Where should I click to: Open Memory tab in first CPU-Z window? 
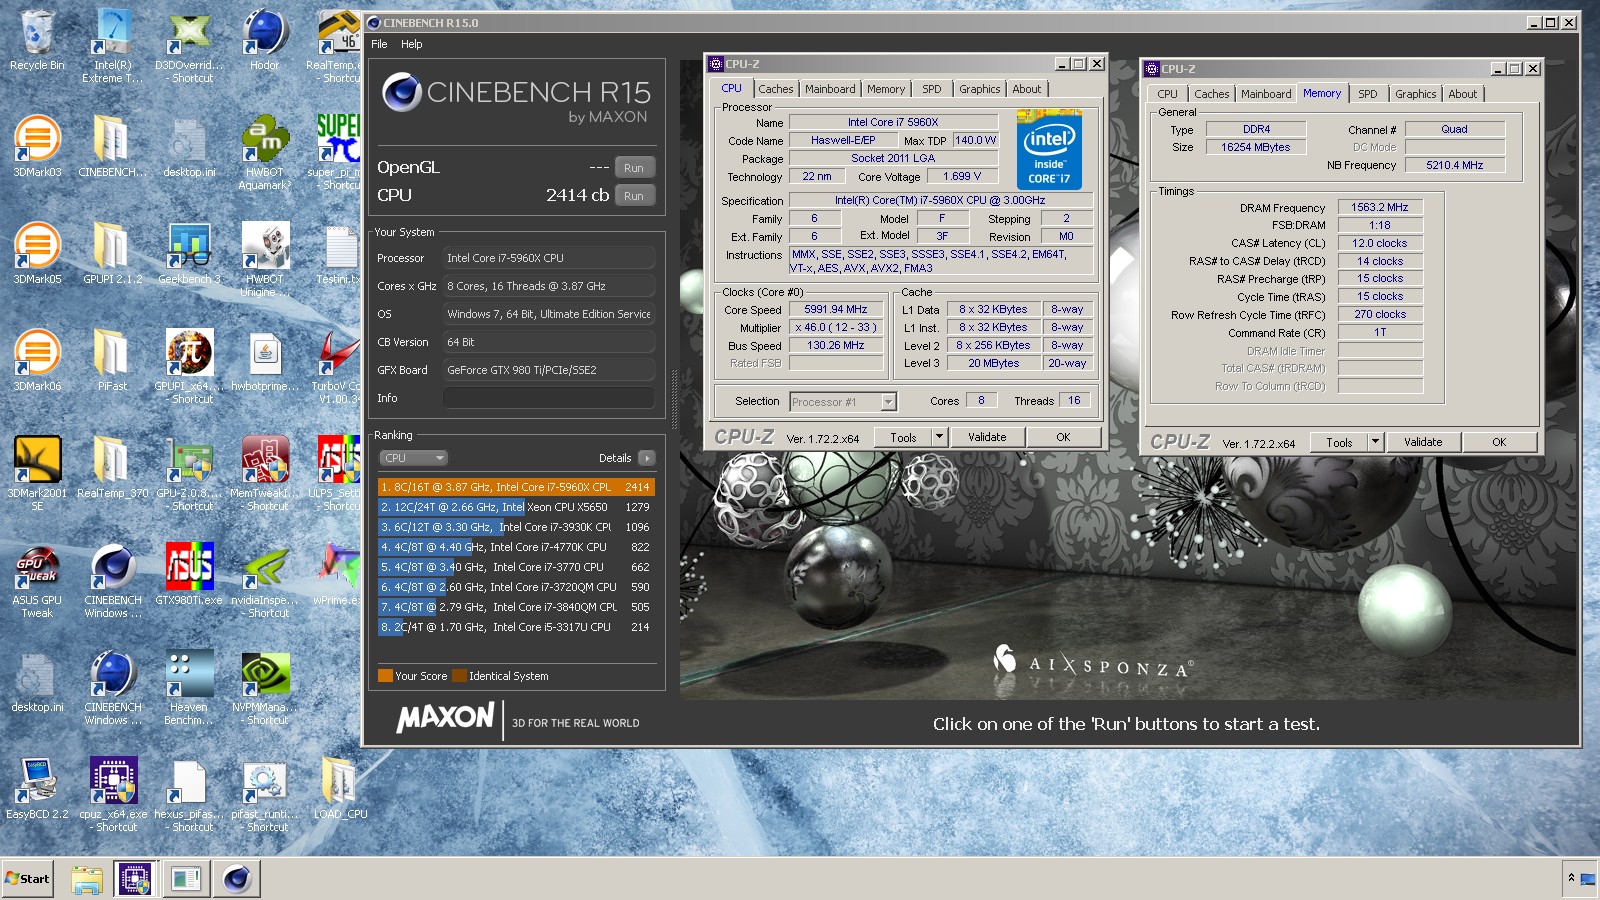(886, 89)
